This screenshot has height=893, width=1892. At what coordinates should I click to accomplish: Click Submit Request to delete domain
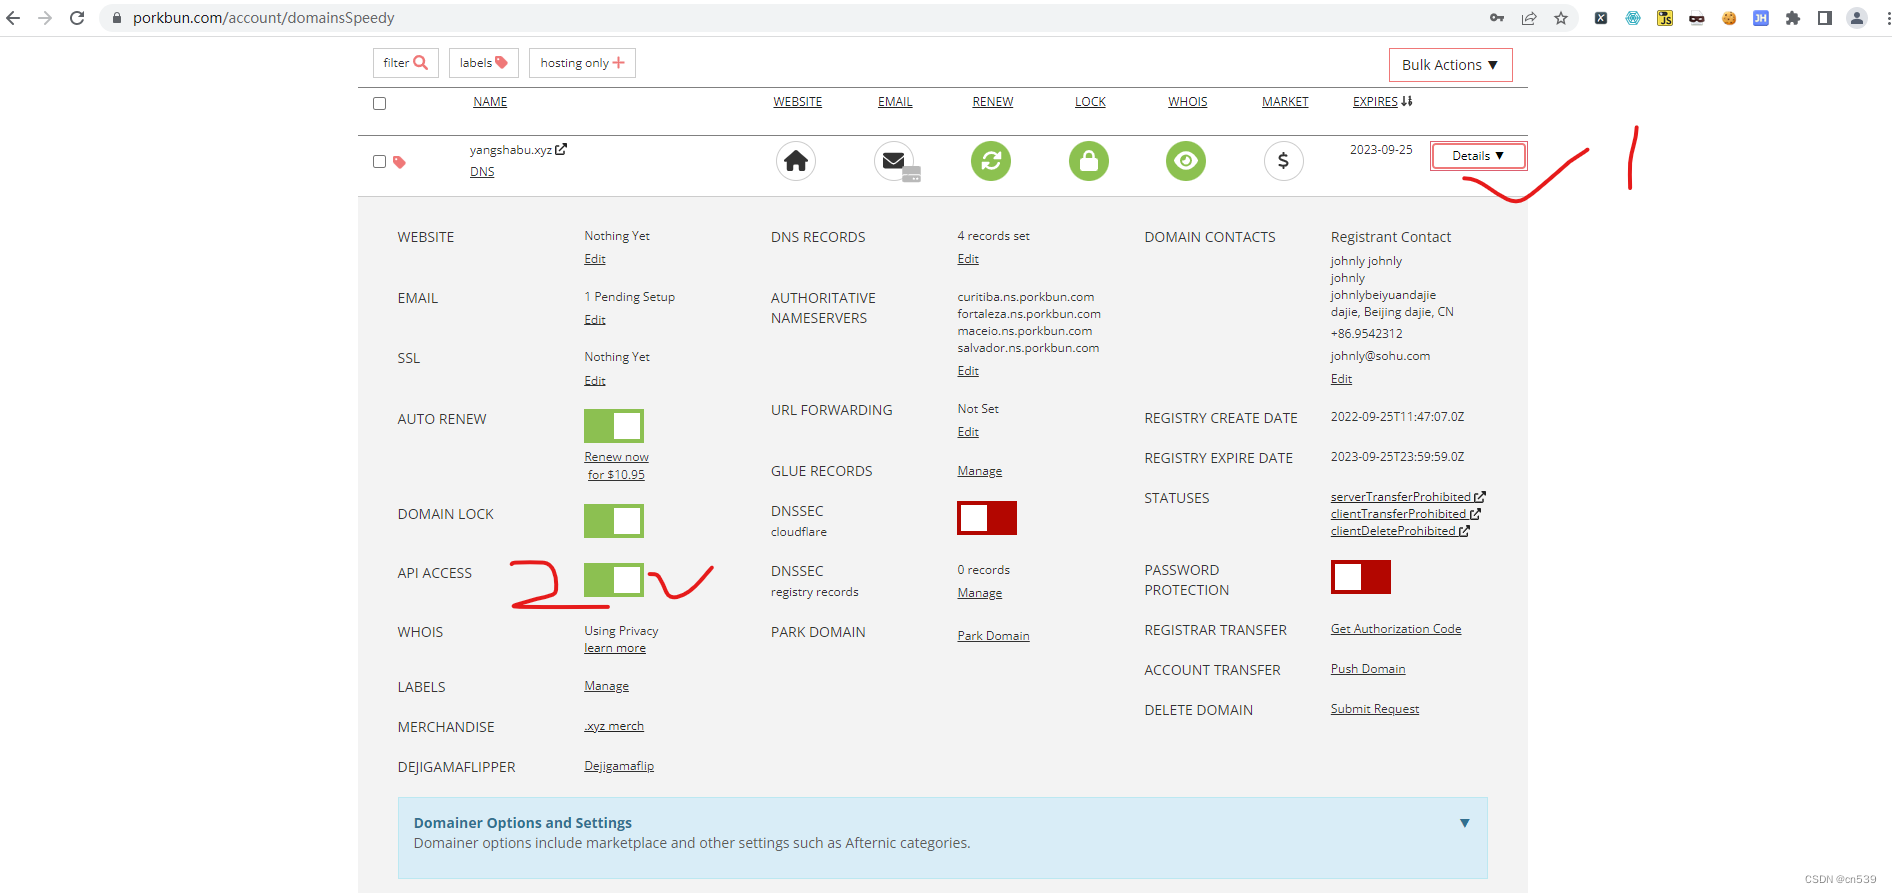click(1375, 709)
